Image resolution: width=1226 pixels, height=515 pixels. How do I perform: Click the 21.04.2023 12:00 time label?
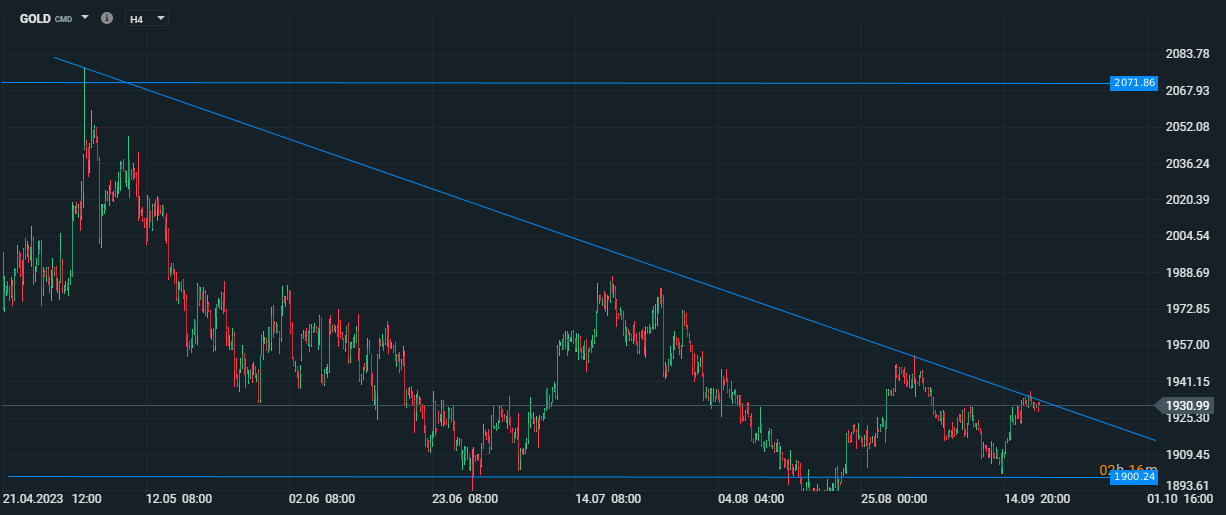coord(51,498)
